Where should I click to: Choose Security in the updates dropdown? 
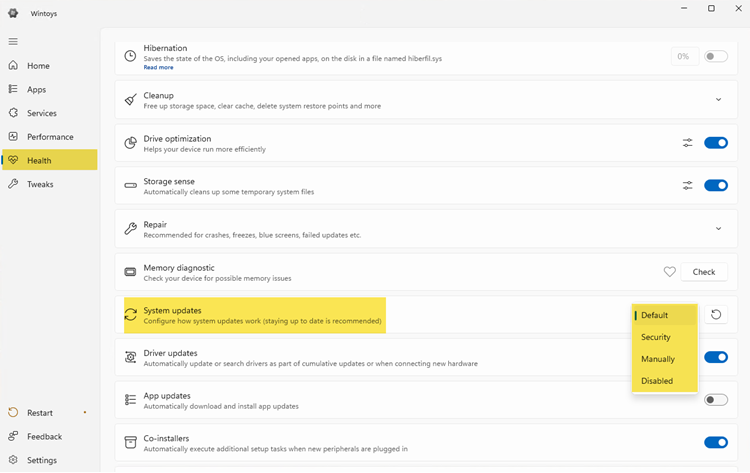point(656,337)
